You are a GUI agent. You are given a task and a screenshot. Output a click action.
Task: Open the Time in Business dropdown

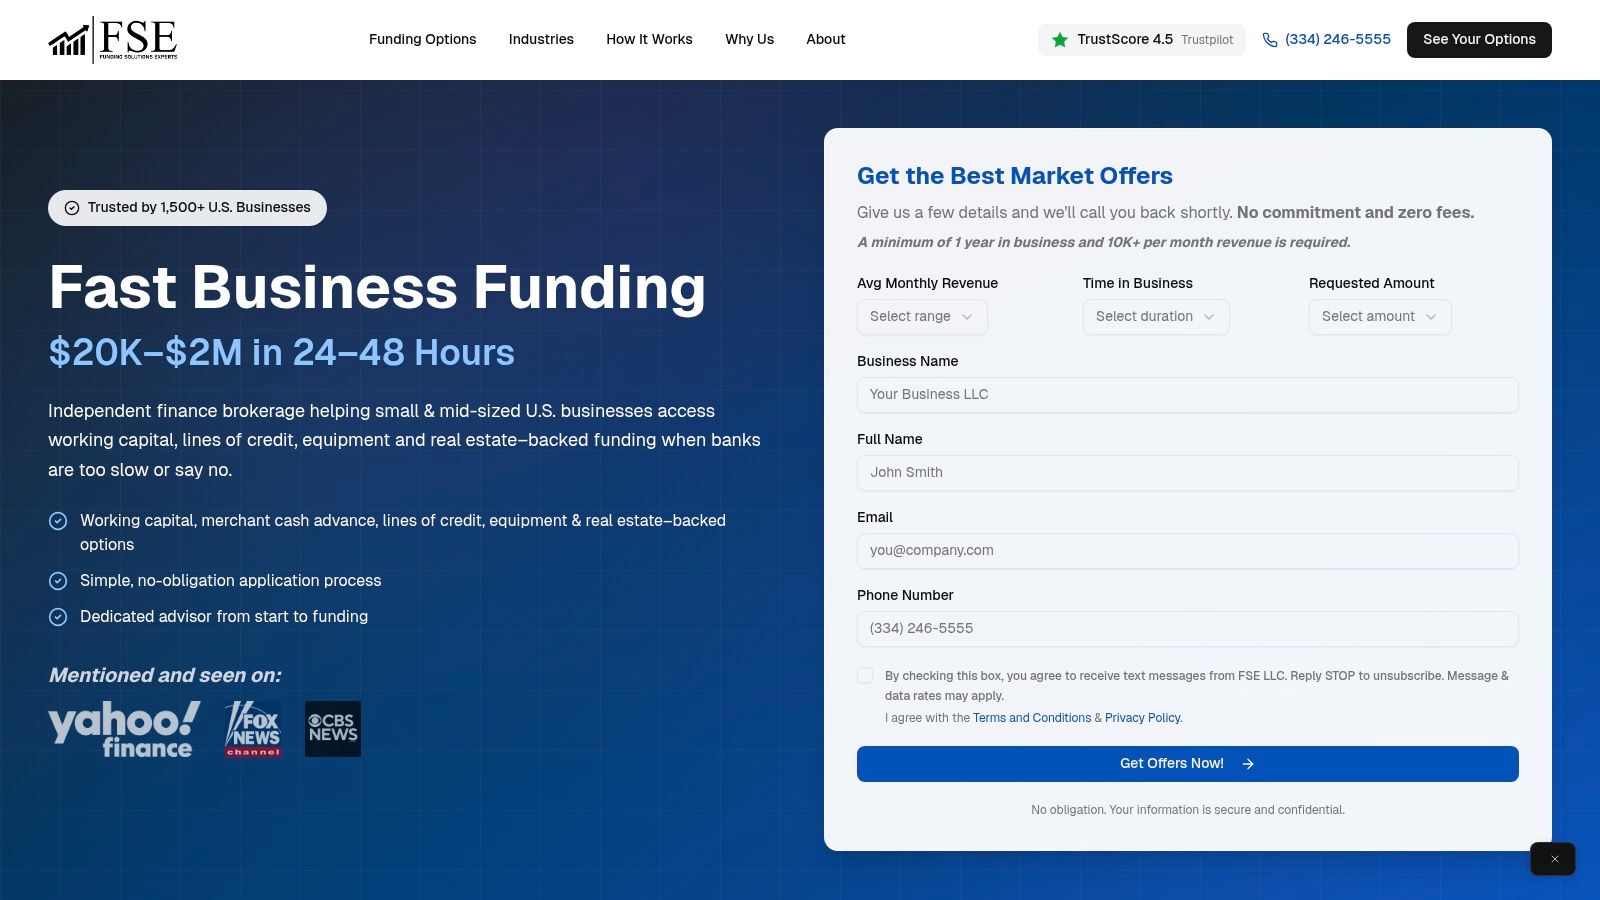click(x=1155, y=317)
